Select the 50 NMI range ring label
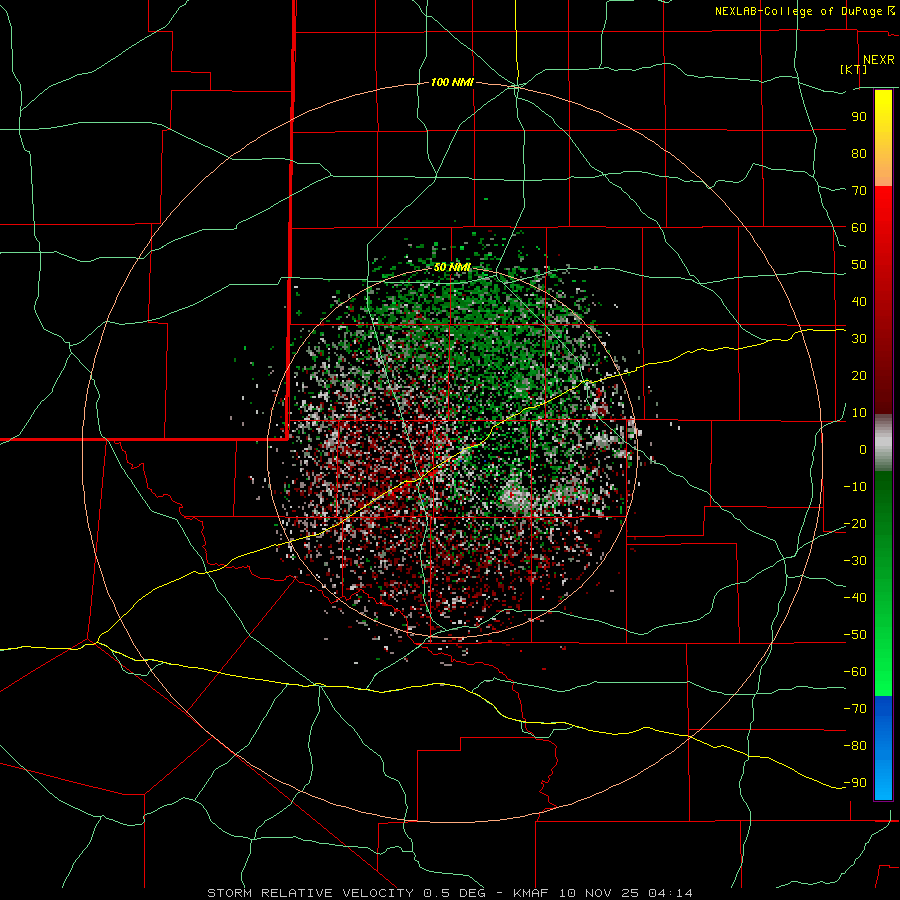The height and width of the screenshot is (900, 900). 452,267
